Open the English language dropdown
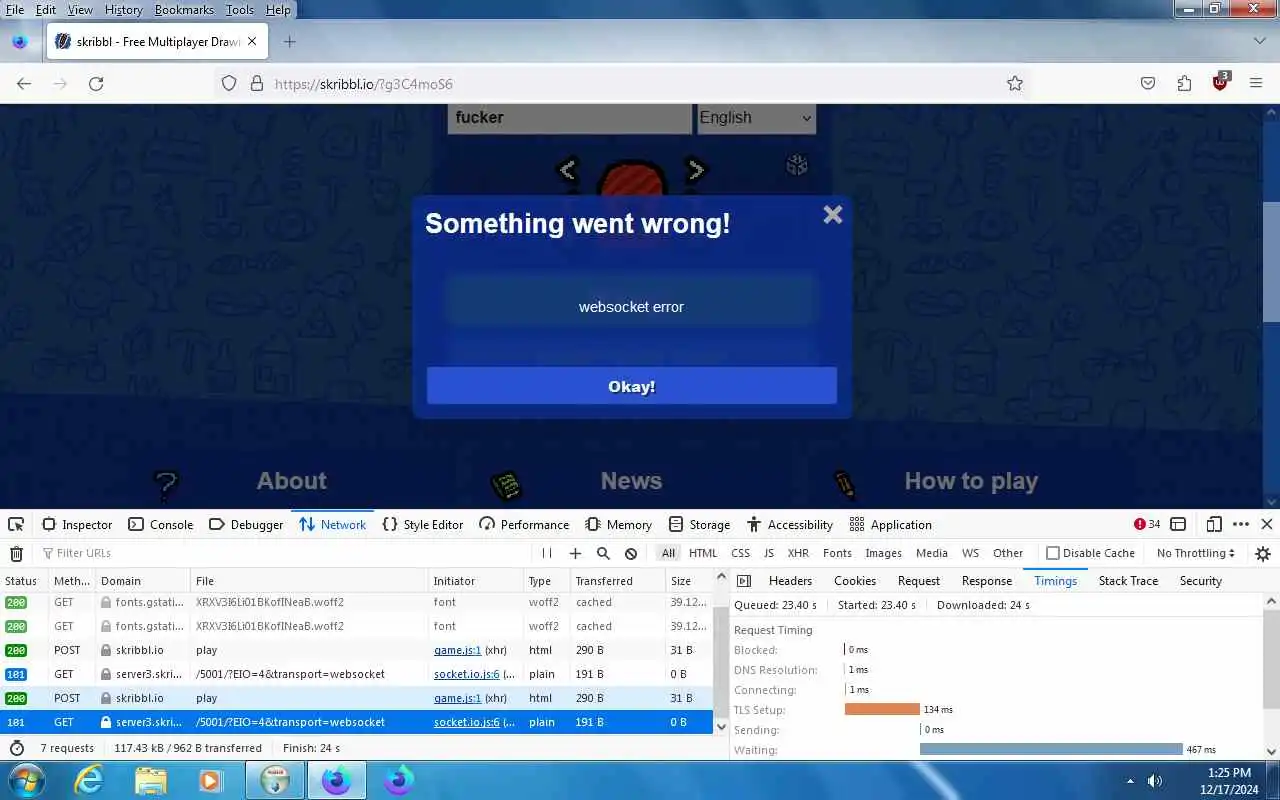 [756, 117]
